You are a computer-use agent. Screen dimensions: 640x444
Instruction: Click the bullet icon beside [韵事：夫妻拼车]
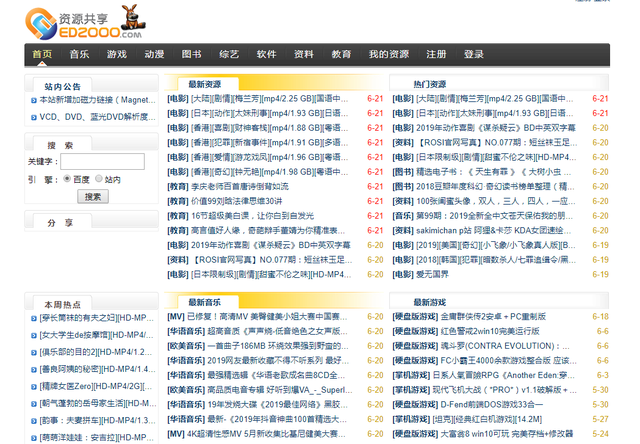click(34, 421)
